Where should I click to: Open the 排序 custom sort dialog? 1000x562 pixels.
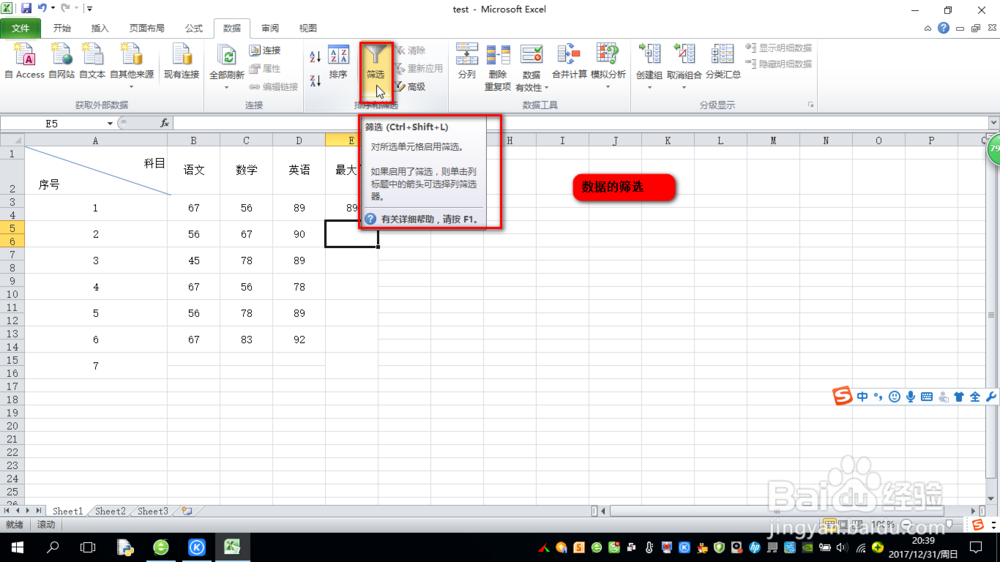(338, 63)
